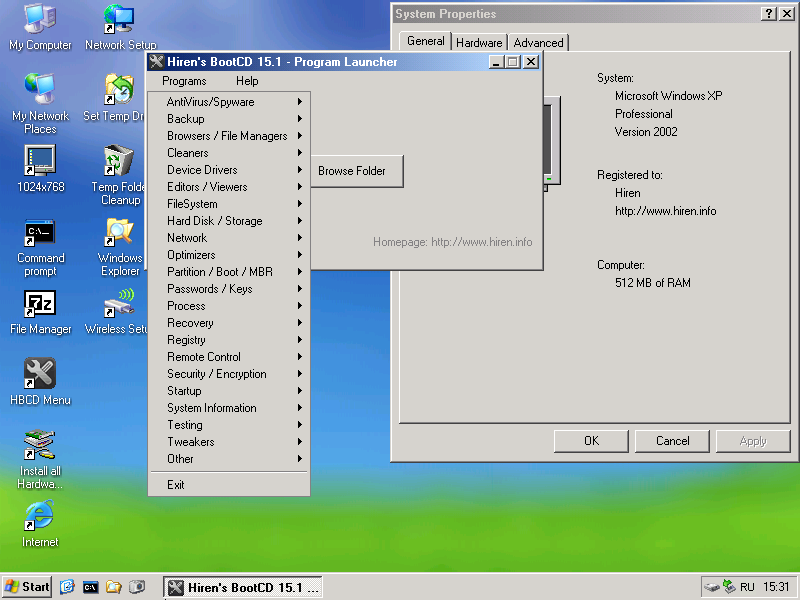The height and width of the screenshot is (600, 800).
Task: Open command prompt from quick launch
Action: point(91,587)
